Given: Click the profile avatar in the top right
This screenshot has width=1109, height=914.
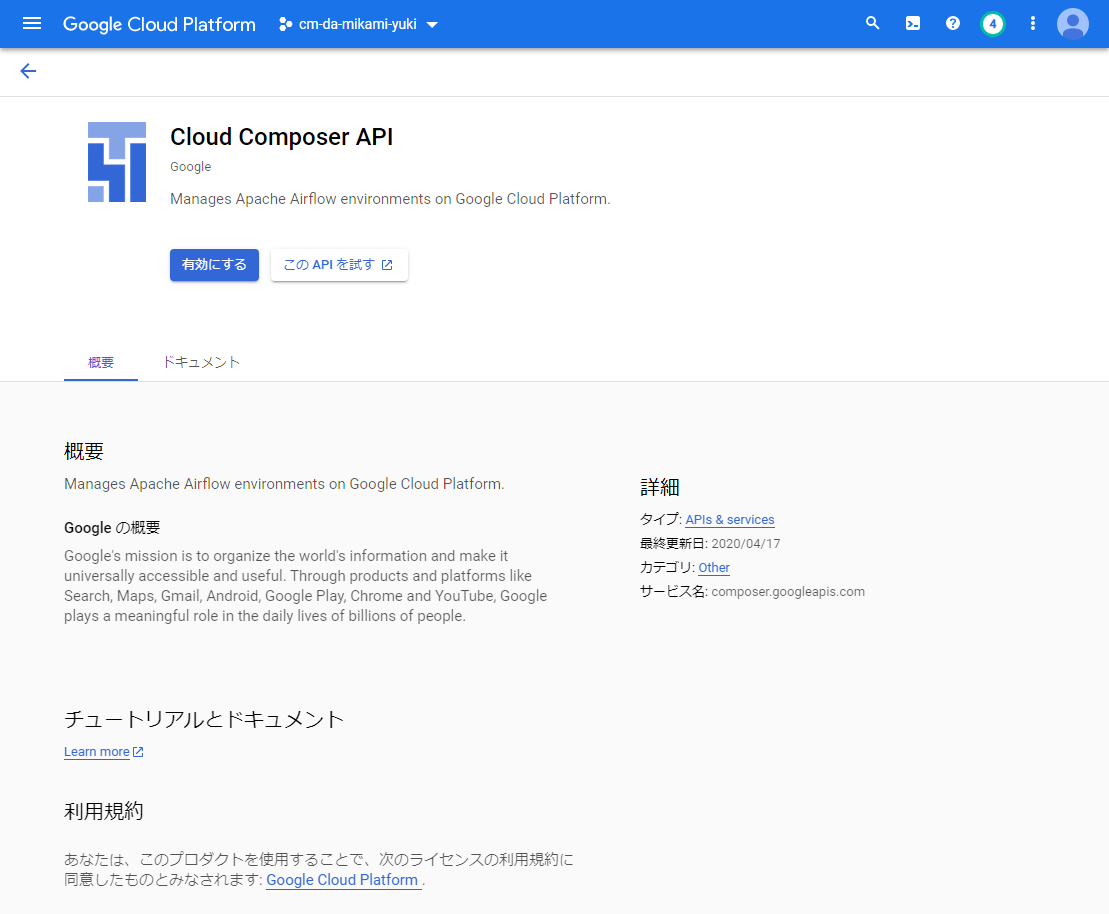Looking at the screenshot, I should (1072, 24).
